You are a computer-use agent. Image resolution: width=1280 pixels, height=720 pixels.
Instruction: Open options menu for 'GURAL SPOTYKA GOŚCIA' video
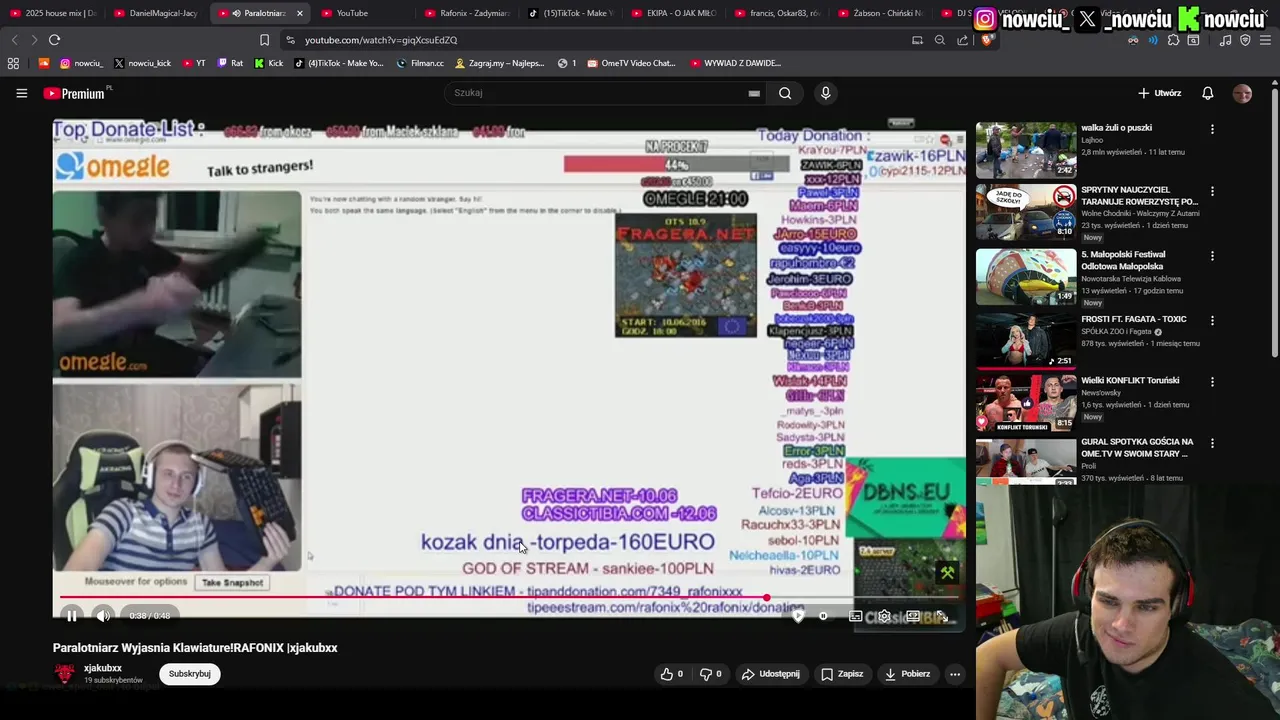(1212, 443)
